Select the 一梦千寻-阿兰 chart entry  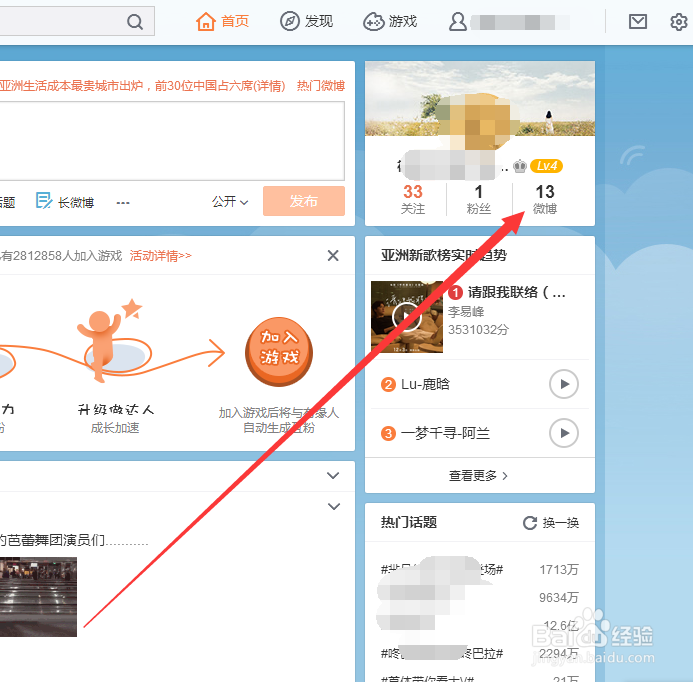click(x=445, y=433)
